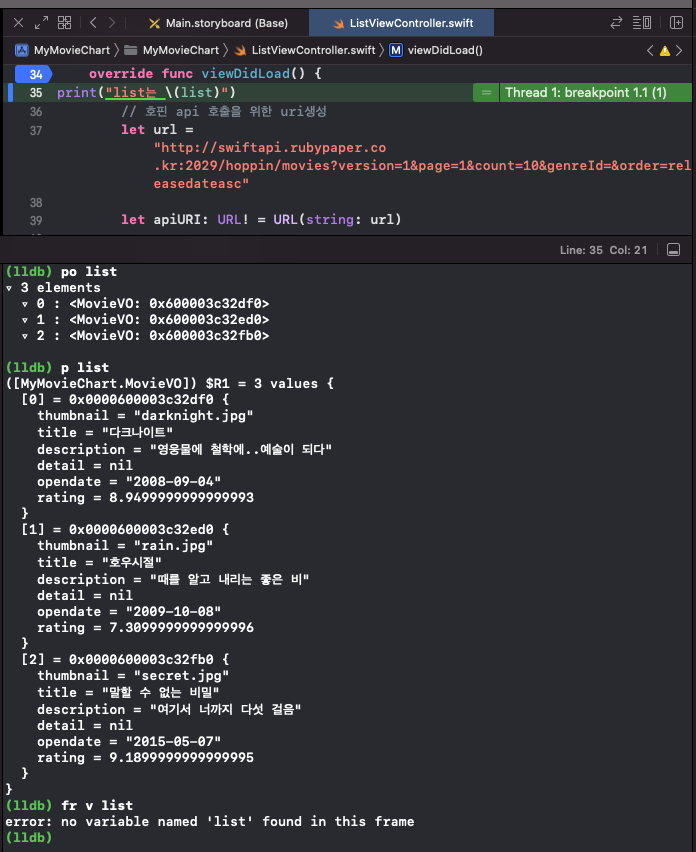Open related items grid menu
Image resolution: width=696 pixels, height=852 pixels.
click(x=65, y=23)
